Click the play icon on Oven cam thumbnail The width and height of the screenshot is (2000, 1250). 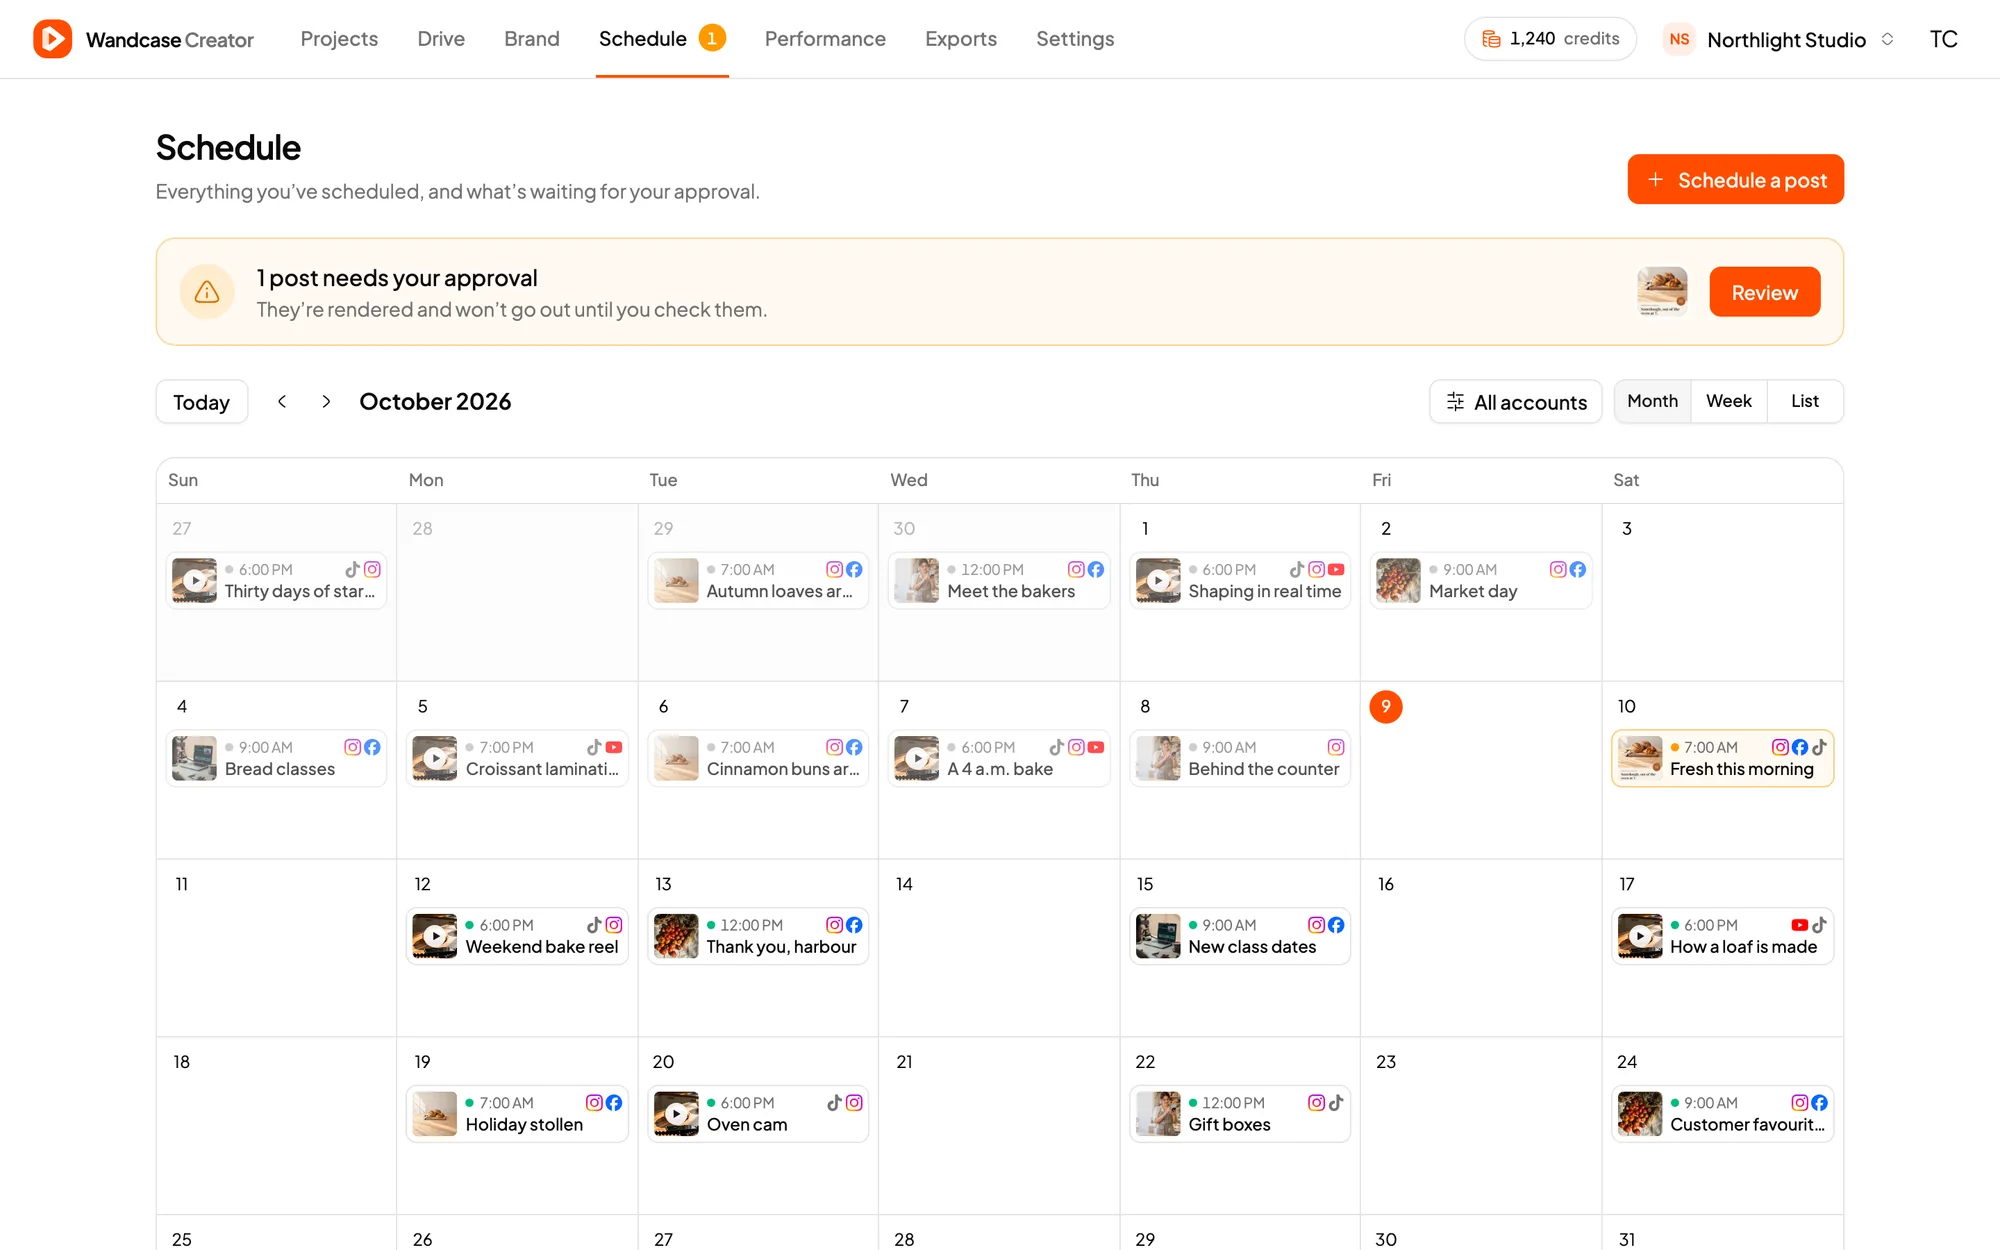pyautogui.click(x=676, y=1114)
